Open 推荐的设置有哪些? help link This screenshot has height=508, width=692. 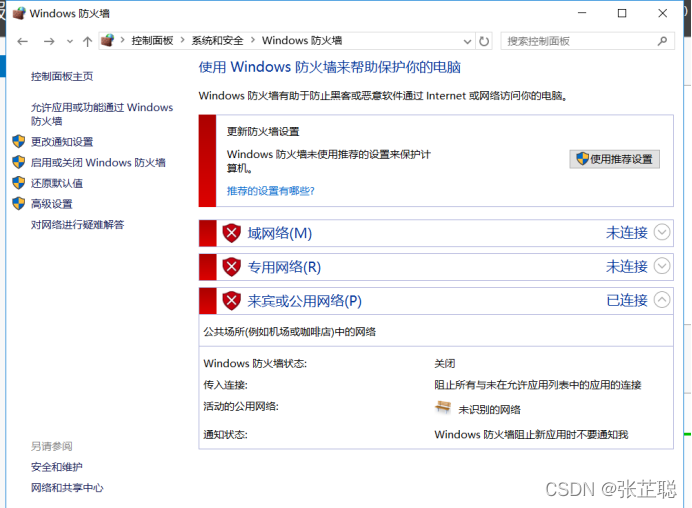pos(271,191)
